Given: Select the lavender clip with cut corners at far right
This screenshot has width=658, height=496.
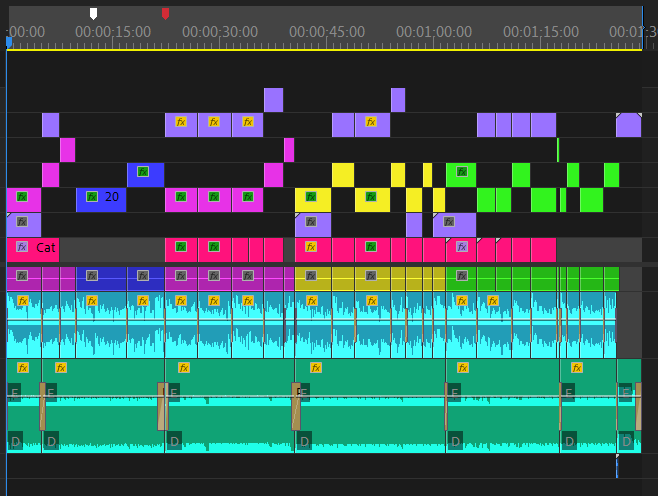Looking at the screenshot, I should point(629,125).
